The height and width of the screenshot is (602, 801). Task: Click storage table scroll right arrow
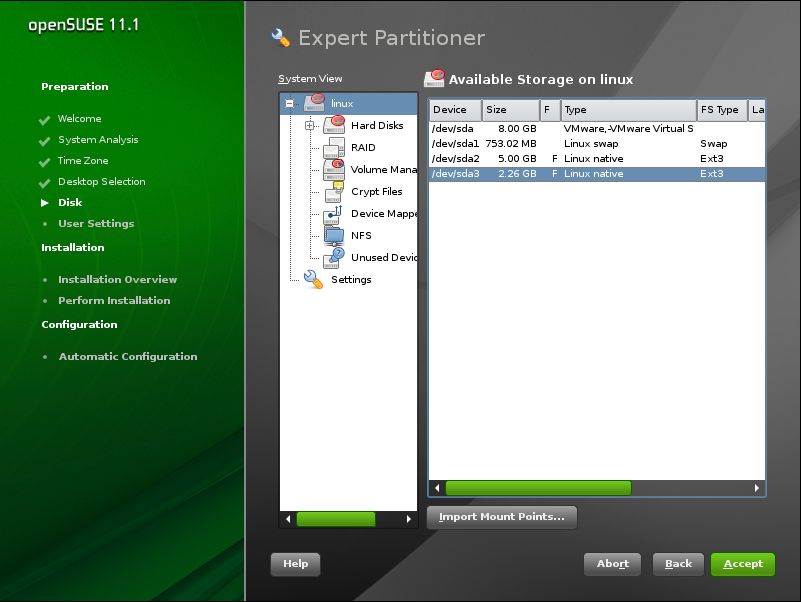[757, 488]
